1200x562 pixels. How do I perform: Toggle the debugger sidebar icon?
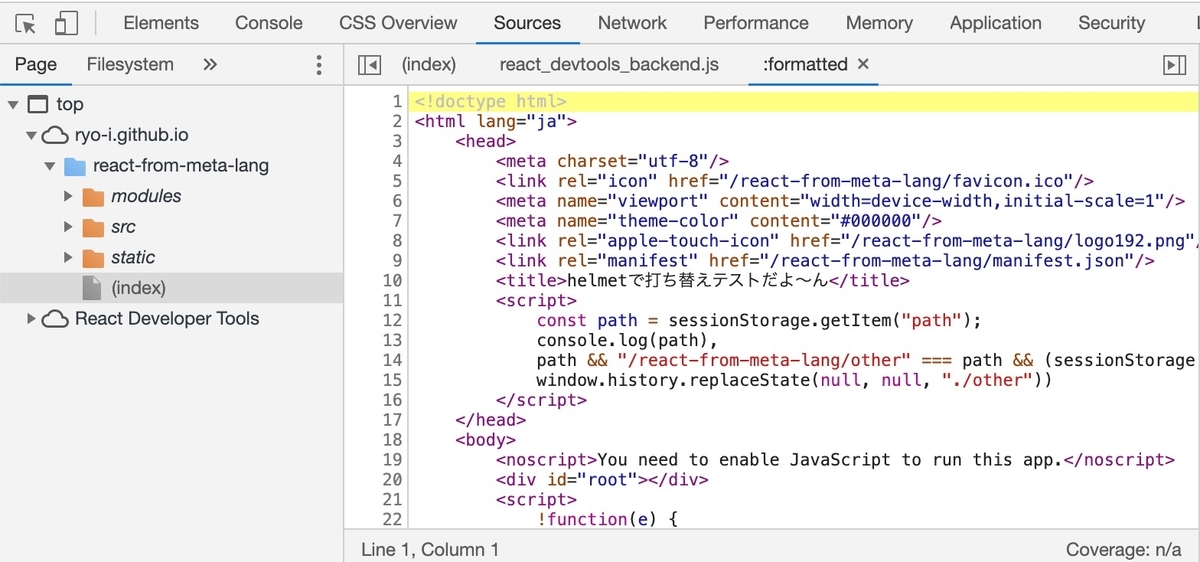[x=1175, y=65]
